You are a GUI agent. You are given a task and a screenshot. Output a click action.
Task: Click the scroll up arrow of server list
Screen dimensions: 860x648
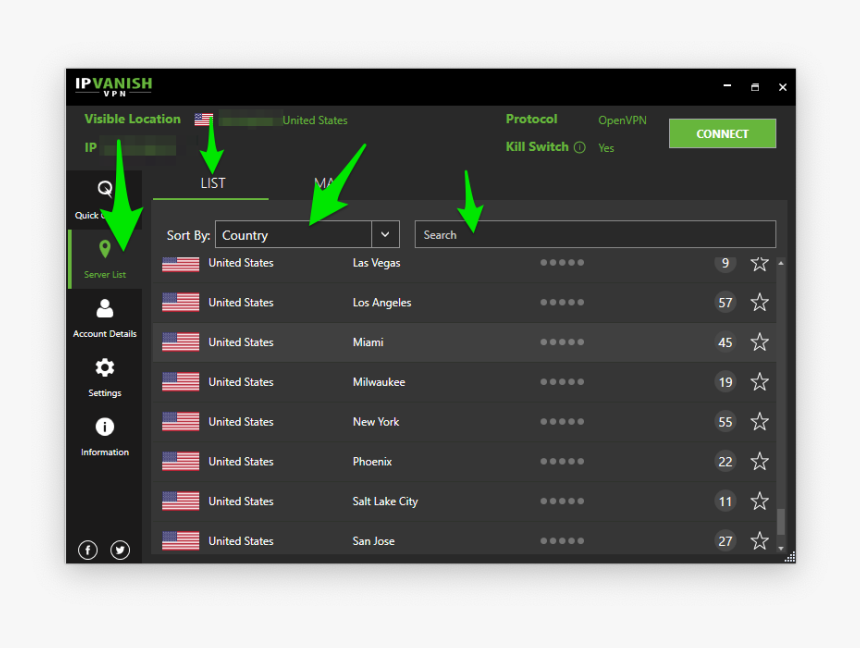click(781, 263)
